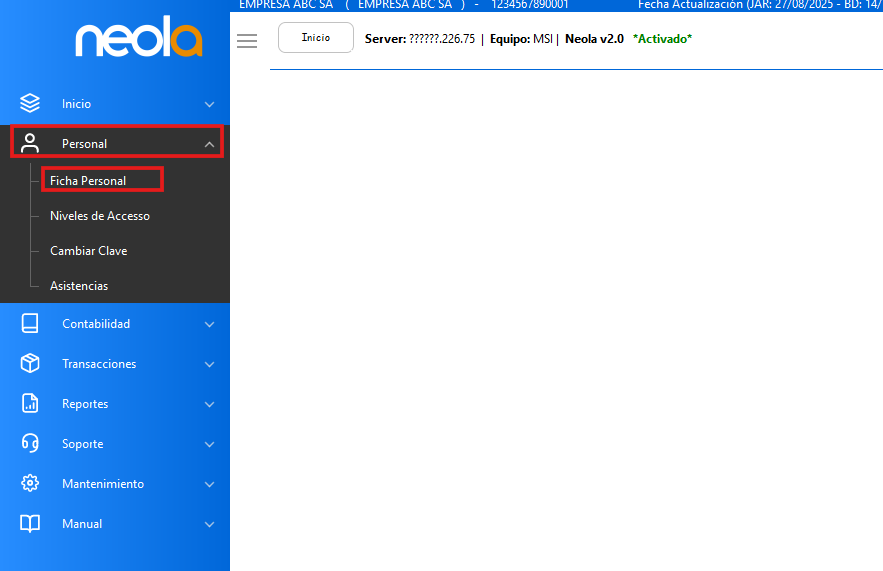Image resolution: width=883 pixels, height=571 pixels.
Task: Expand the Contabilidad chevron arrow
Action: click(x=209, y=324)
